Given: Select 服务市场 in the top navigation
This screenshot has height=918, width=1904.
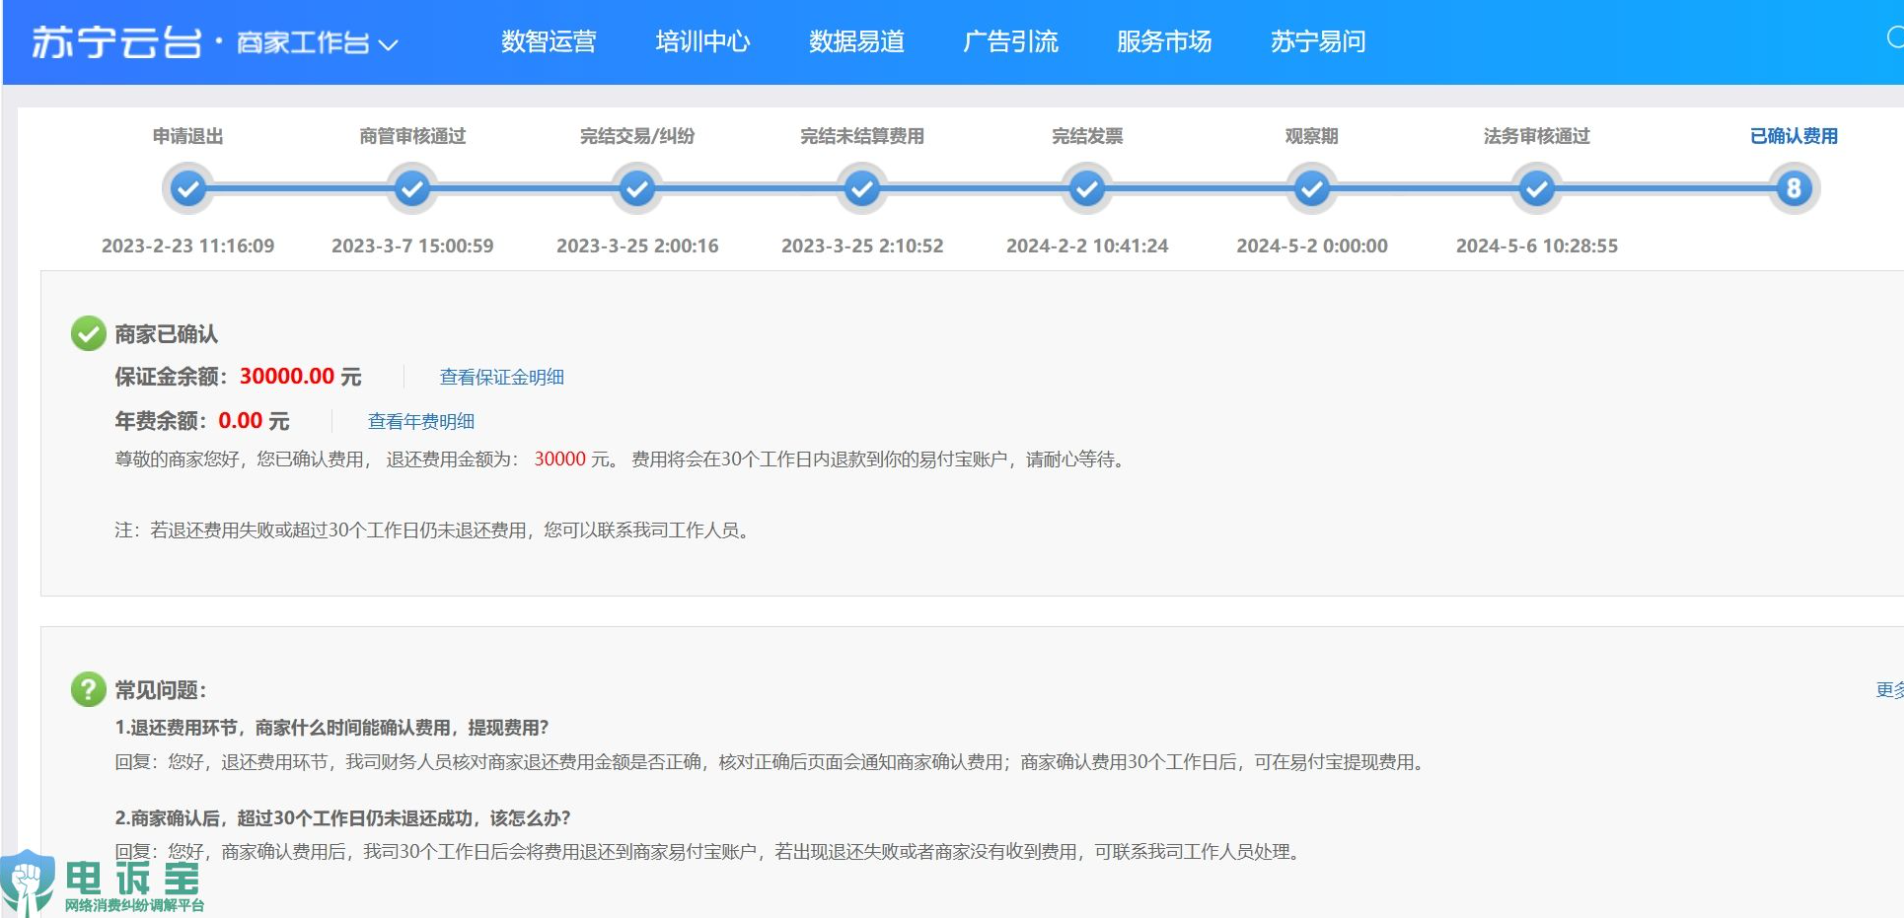Looking at the screenshot, I should [x=1164, y=42].
